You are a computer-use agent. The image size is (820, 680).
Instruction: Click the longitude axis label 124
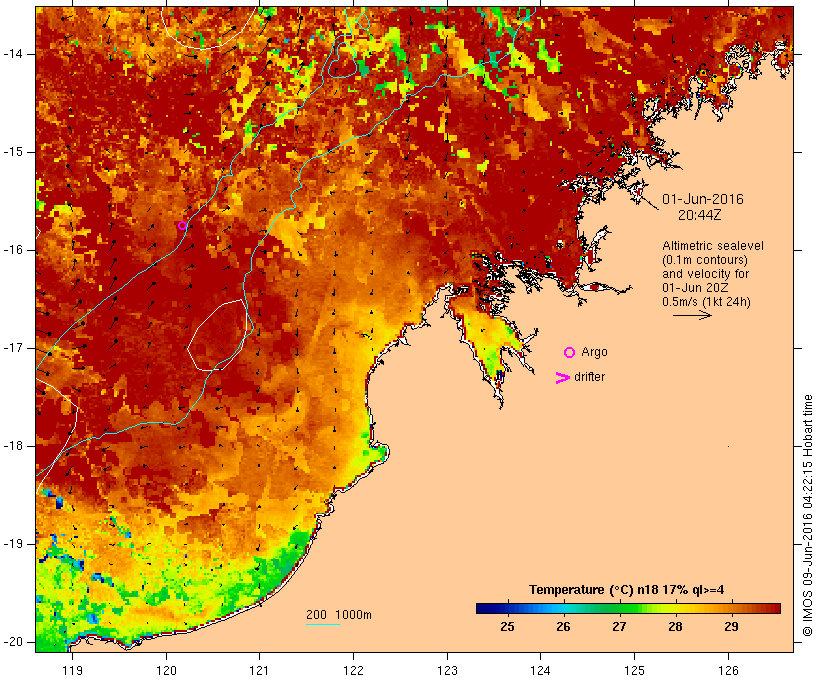(540, 670)
